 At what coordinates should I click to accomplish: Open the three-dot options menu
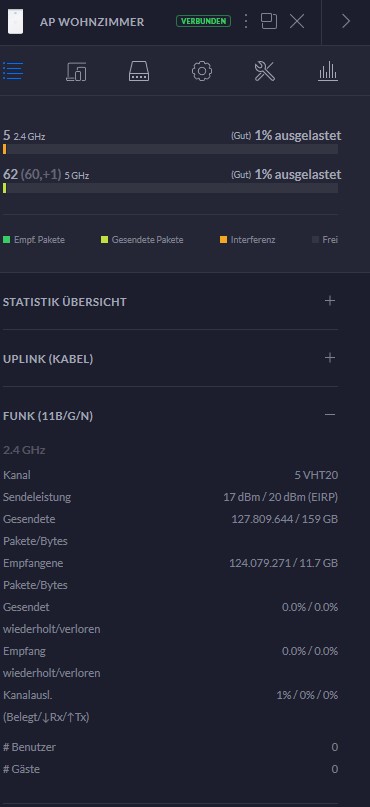click(x=246, y=21)
